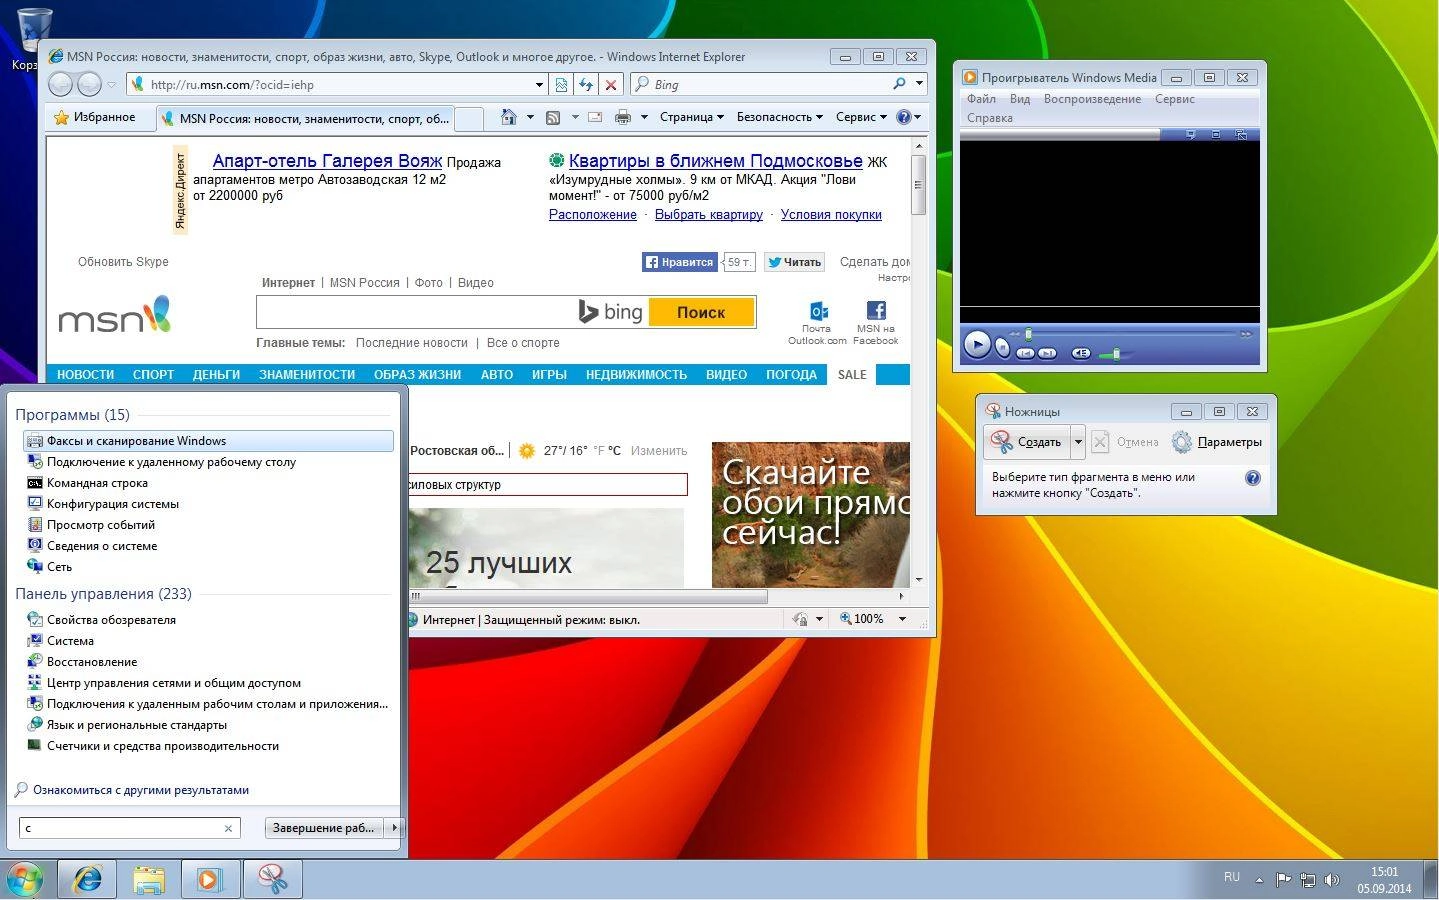Open the НОВОСТИ tab on MSN
This screenshot has height=900, width=1439.
pos(85,374)
